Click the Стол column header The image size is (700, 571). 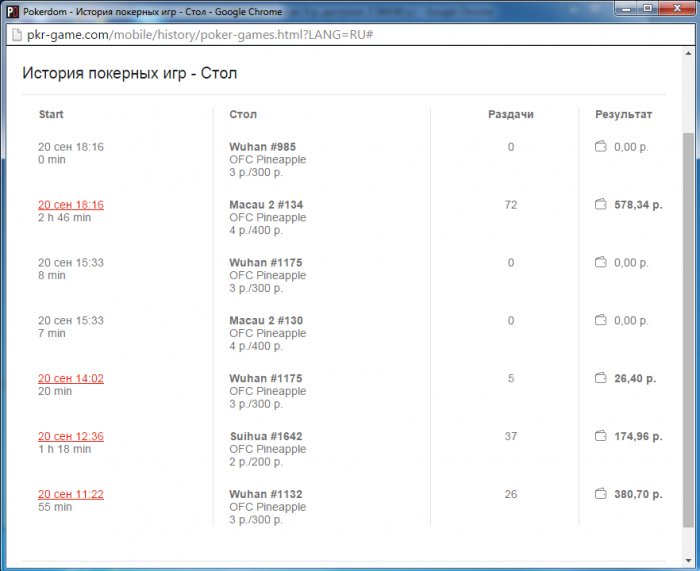243,114
